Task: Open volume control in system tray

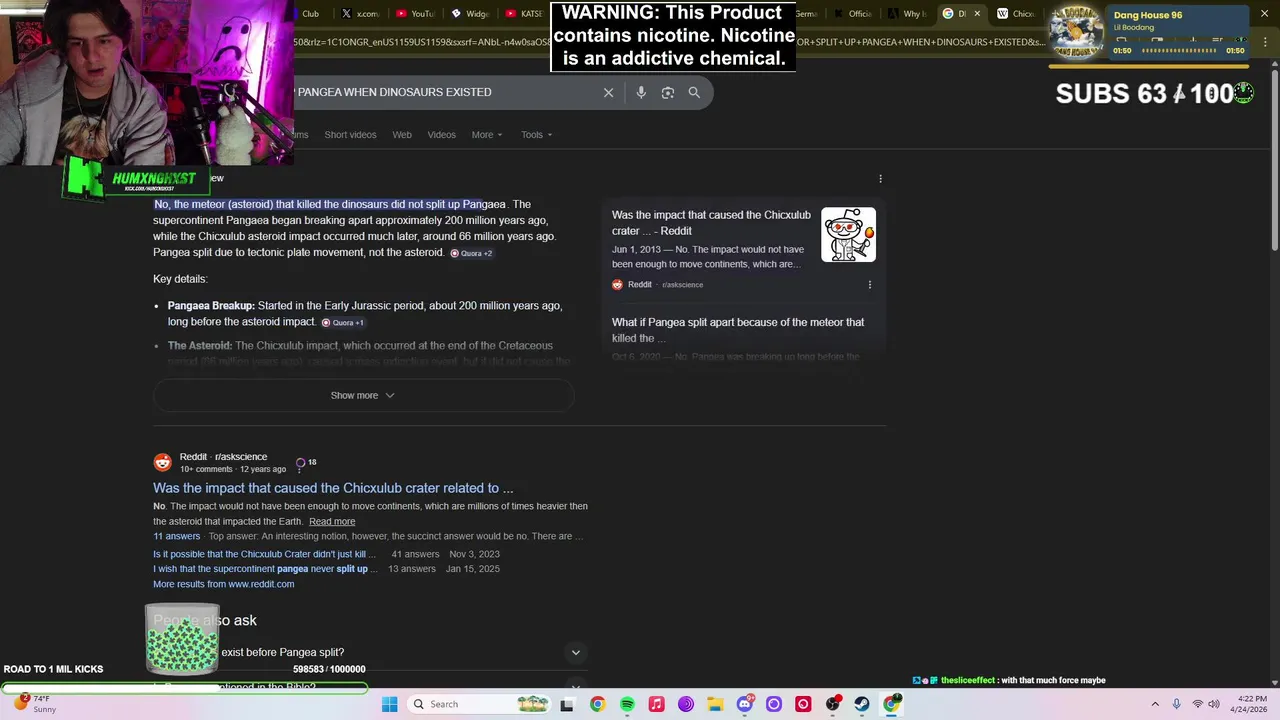Action: pyautogui.click(x=1215, y=704)
